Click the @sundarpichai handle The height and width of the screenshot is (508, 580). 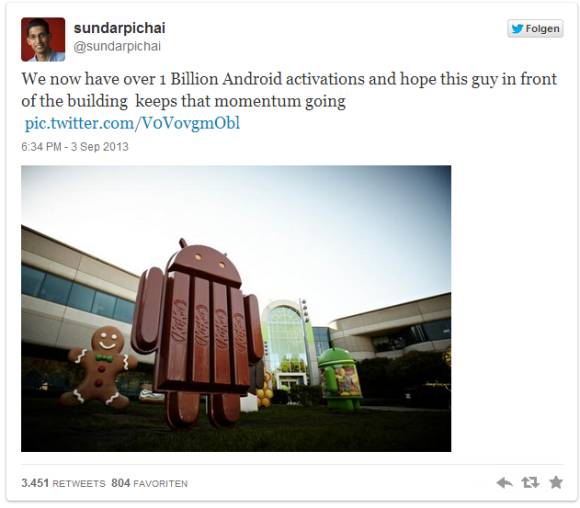click(x=117, y=46)
